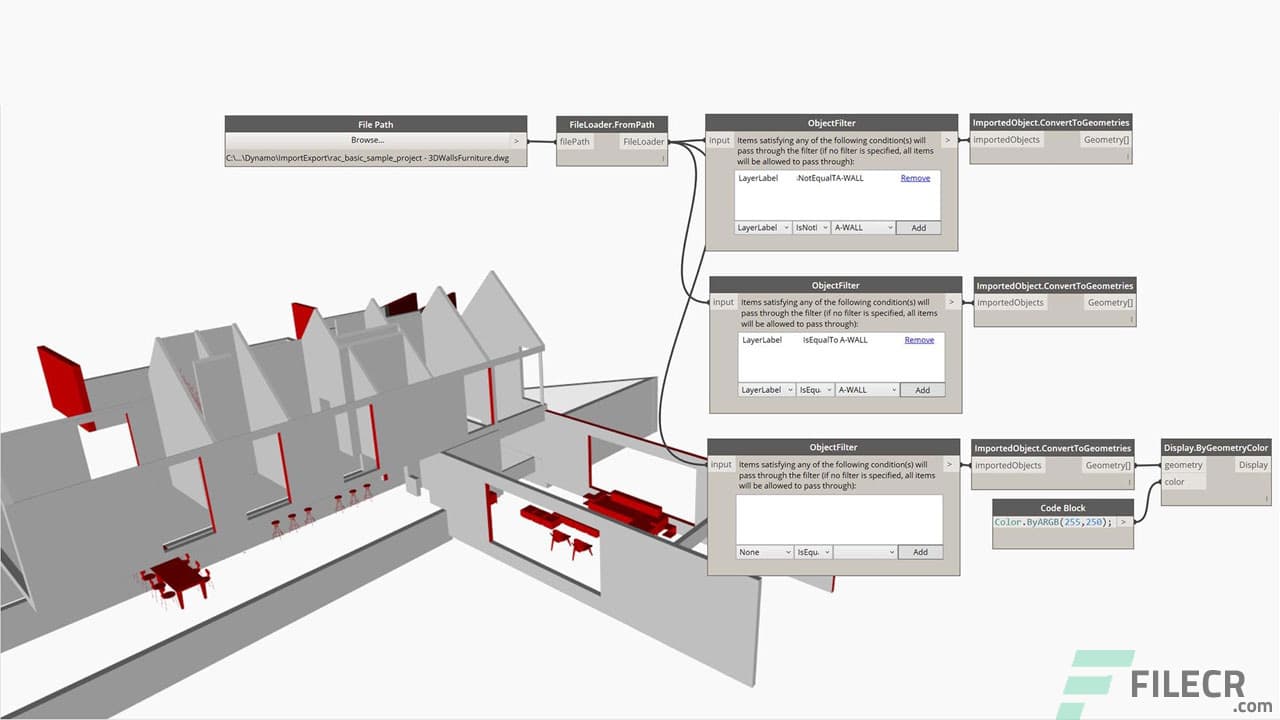Select the FileLoader output port

click(643, 142)
